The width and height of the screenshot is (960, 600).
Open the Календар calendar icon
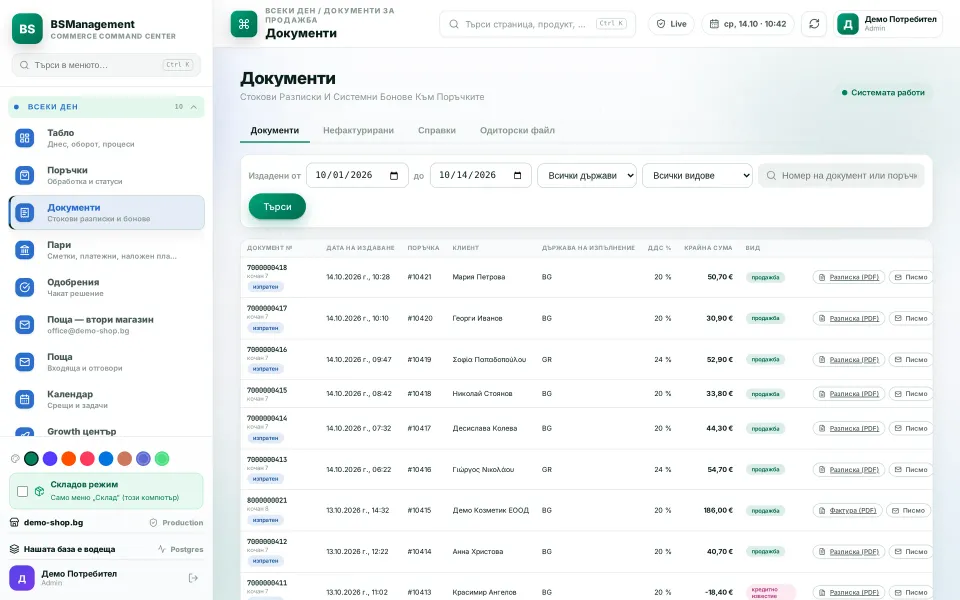click(x=24, y=399)
